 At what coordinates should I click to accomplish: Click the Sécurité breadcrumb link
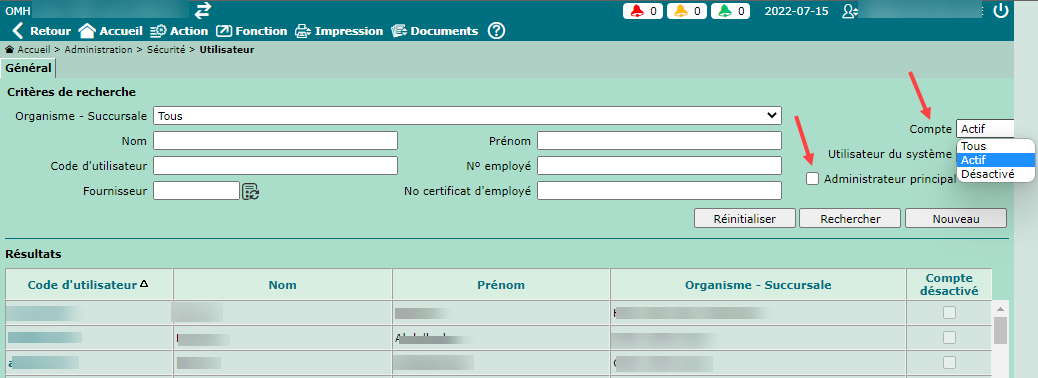(165, 50)
